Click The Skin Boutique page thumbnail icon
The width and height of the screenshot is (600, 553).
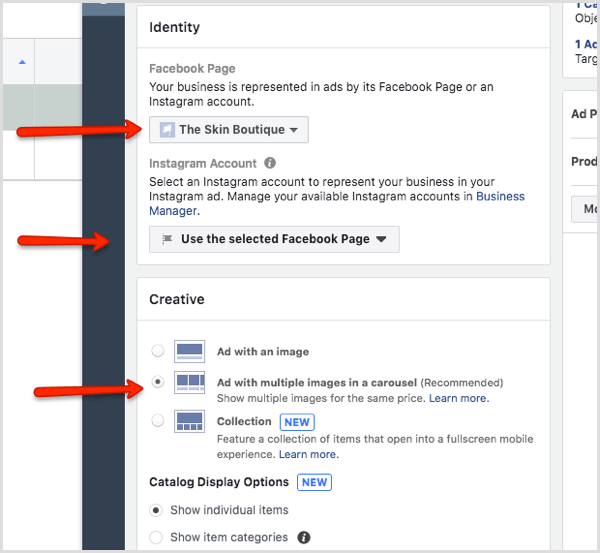click(165, 130)
